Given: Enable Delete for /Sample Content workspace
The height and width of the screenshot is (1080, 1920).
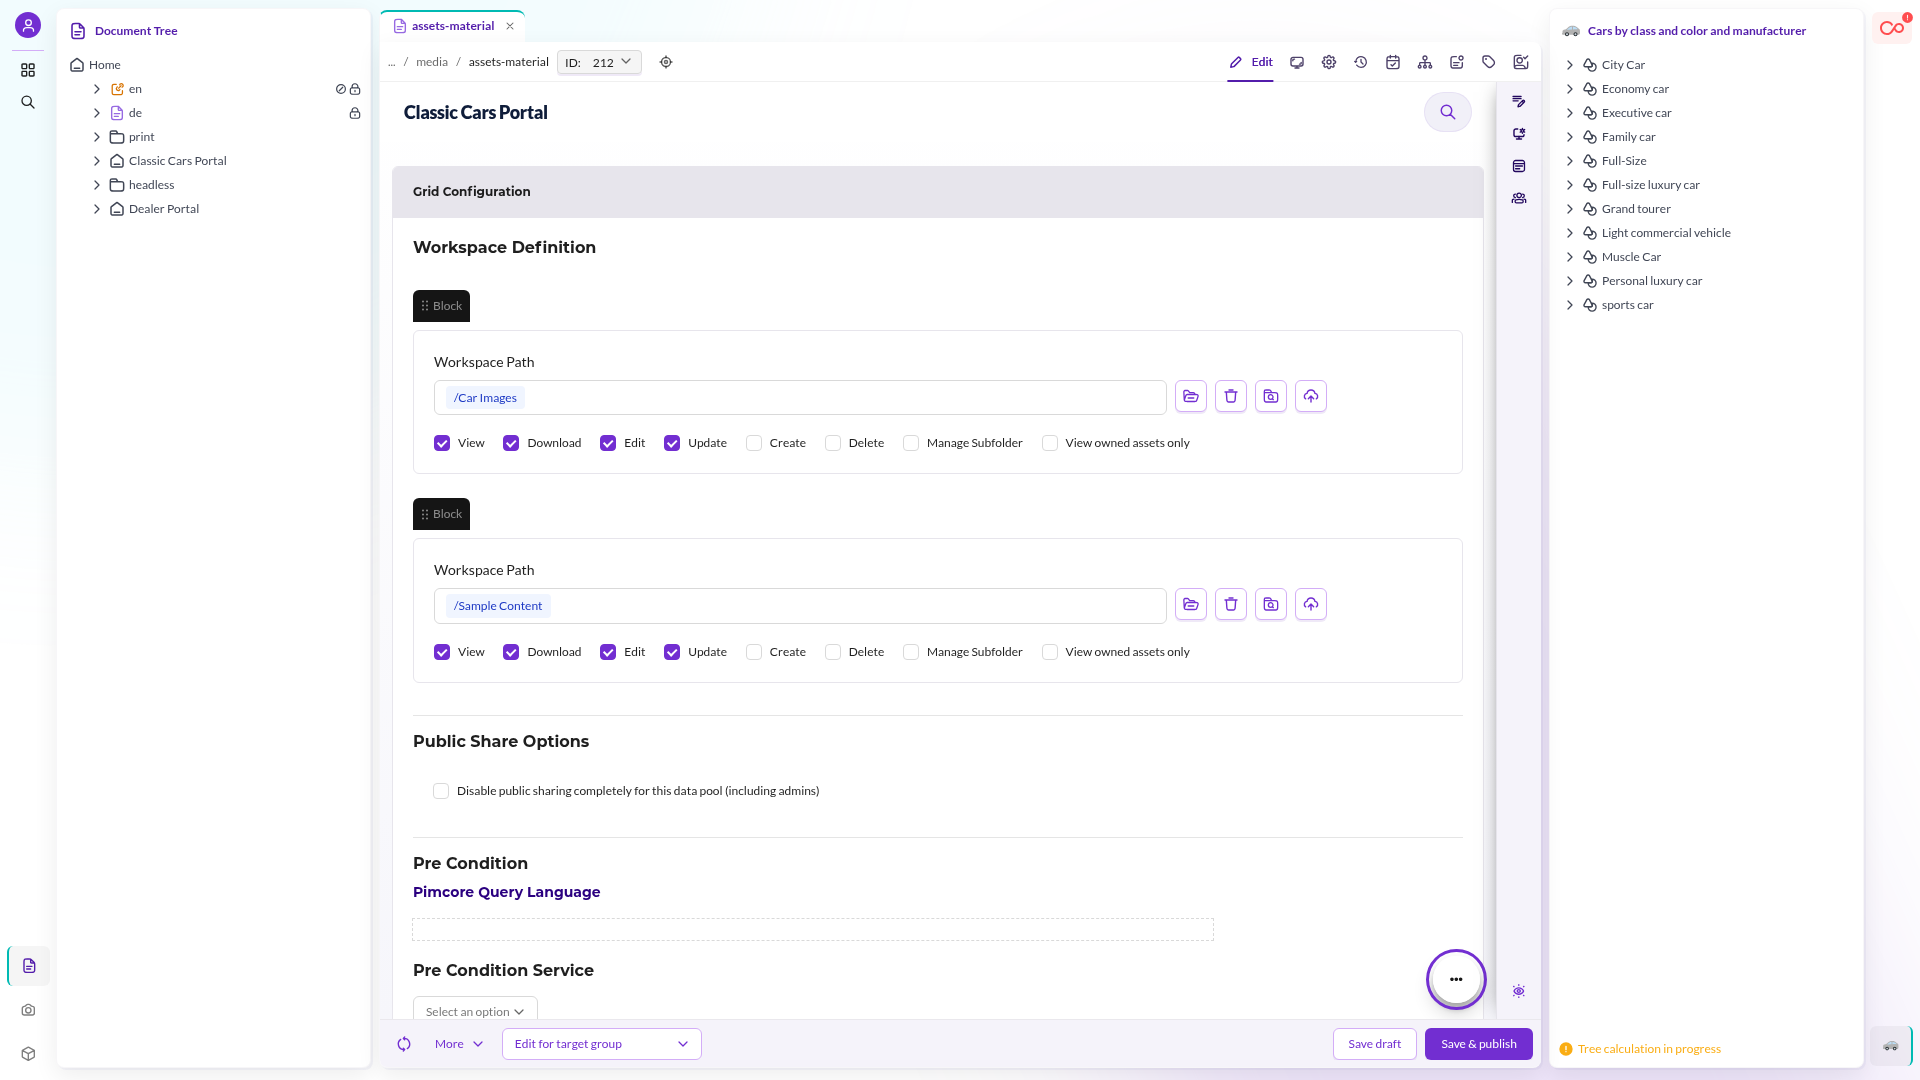Looking at the screenshot, I should click(x=833, y=652).
